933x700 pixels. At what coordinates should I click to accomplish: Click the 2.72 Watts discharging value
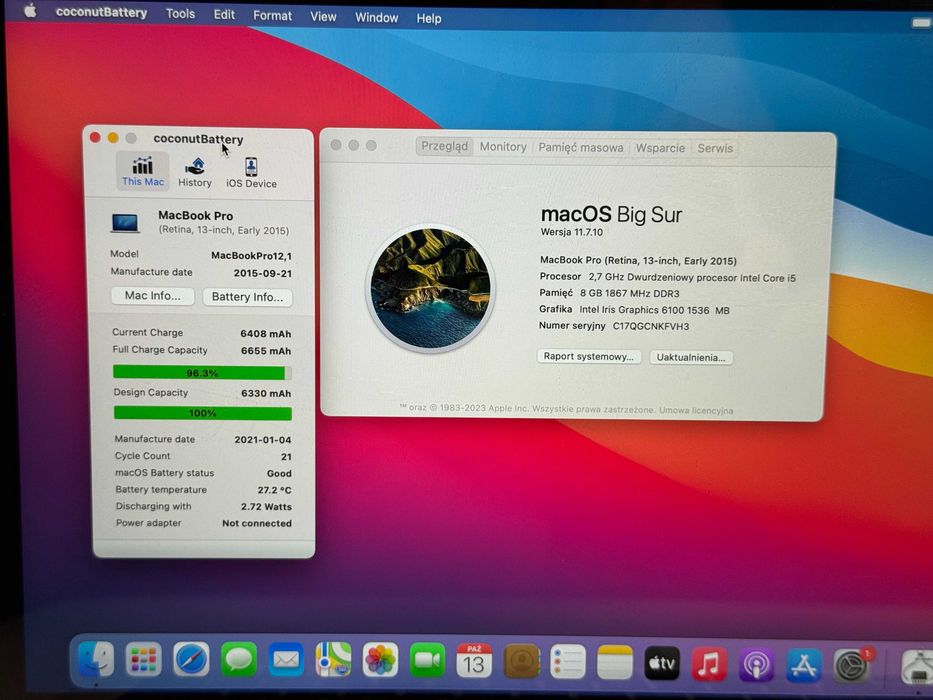pyautogui.click(x=266, y=507)
